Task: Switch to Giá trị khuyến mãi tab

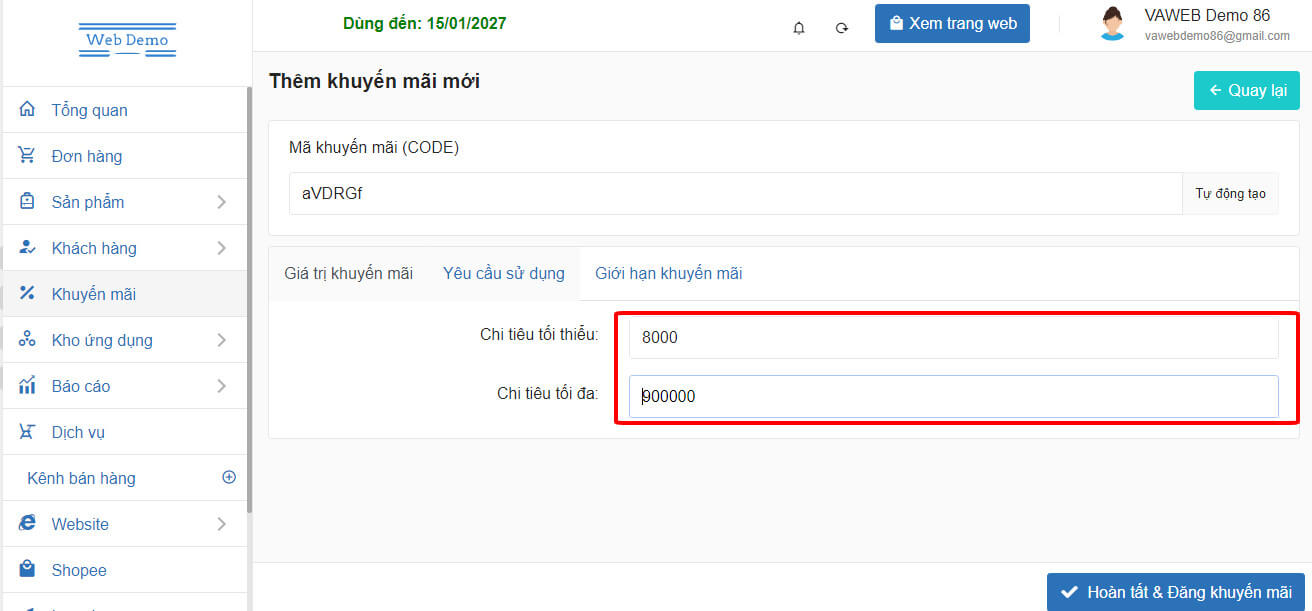Action: coord(348,274)
